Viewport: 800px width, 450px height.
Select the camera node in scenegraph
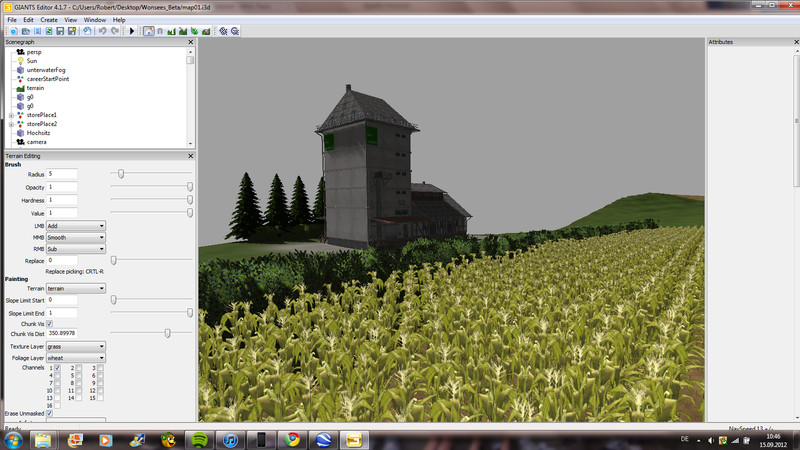pos(36,142)
